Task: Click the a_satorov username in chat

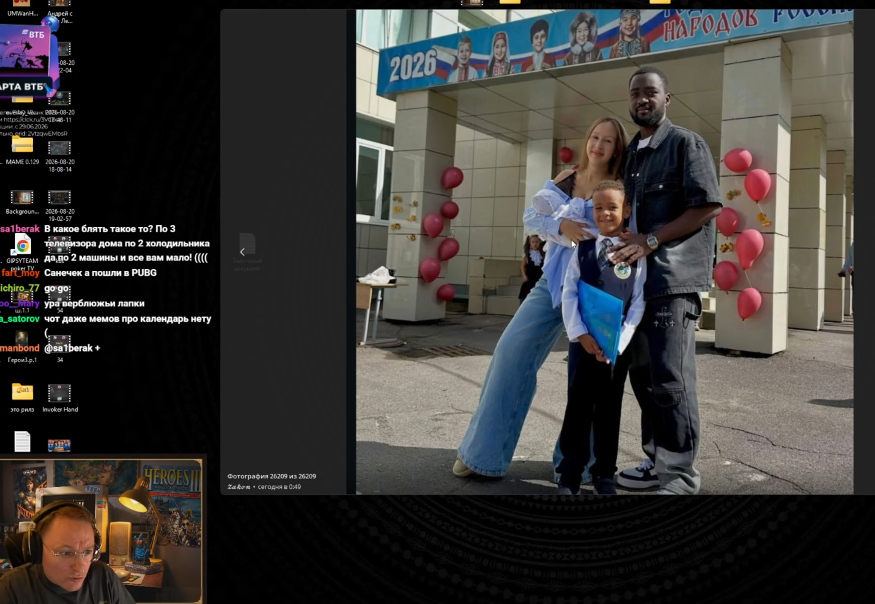Action: [x=20, y=319]
